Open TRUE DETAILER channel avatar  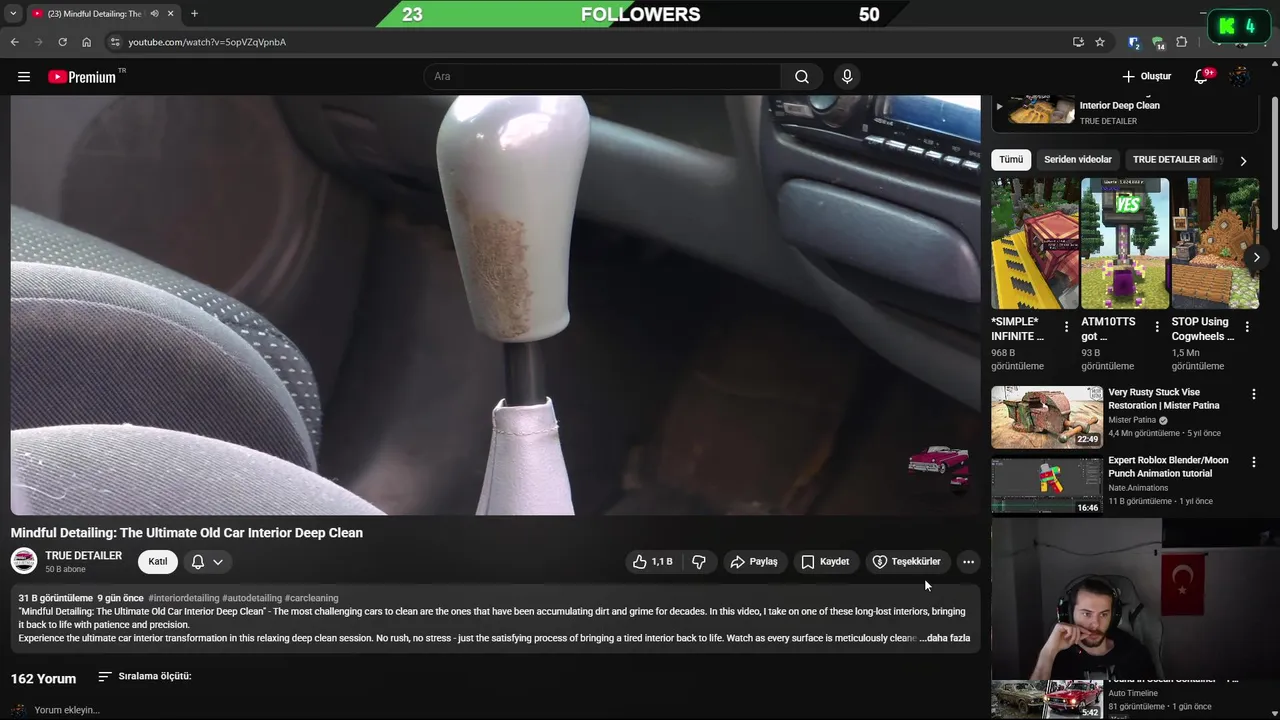coord(24,561)
